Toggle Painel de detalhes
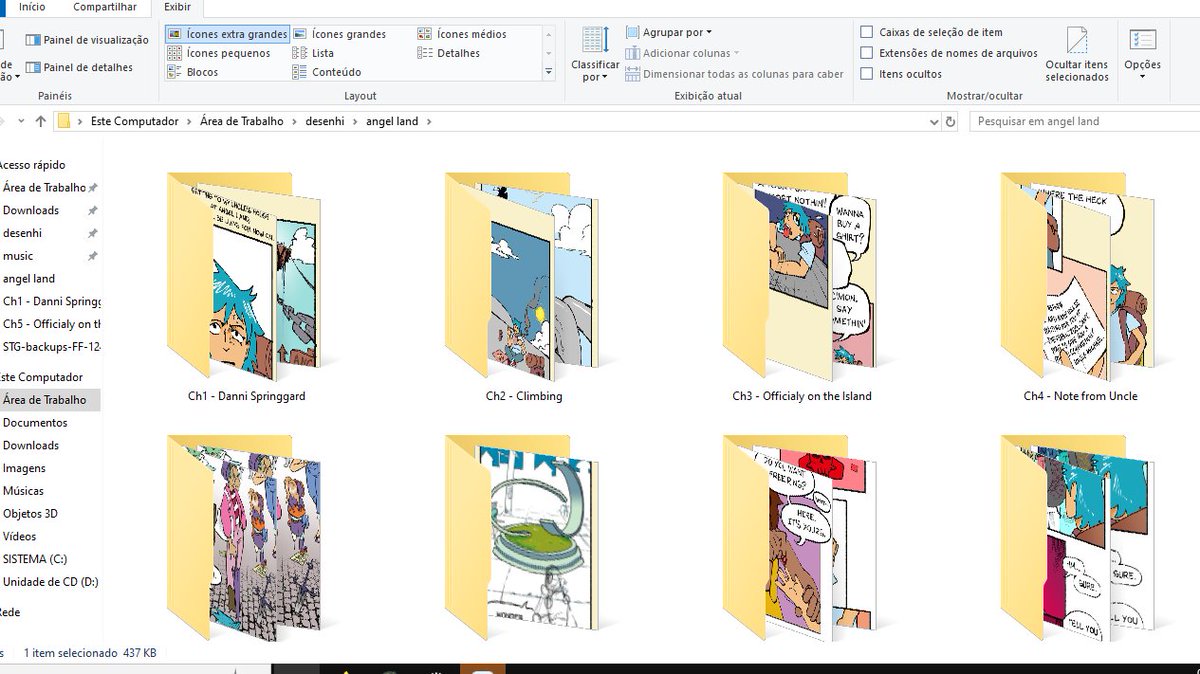 [79, 67]
